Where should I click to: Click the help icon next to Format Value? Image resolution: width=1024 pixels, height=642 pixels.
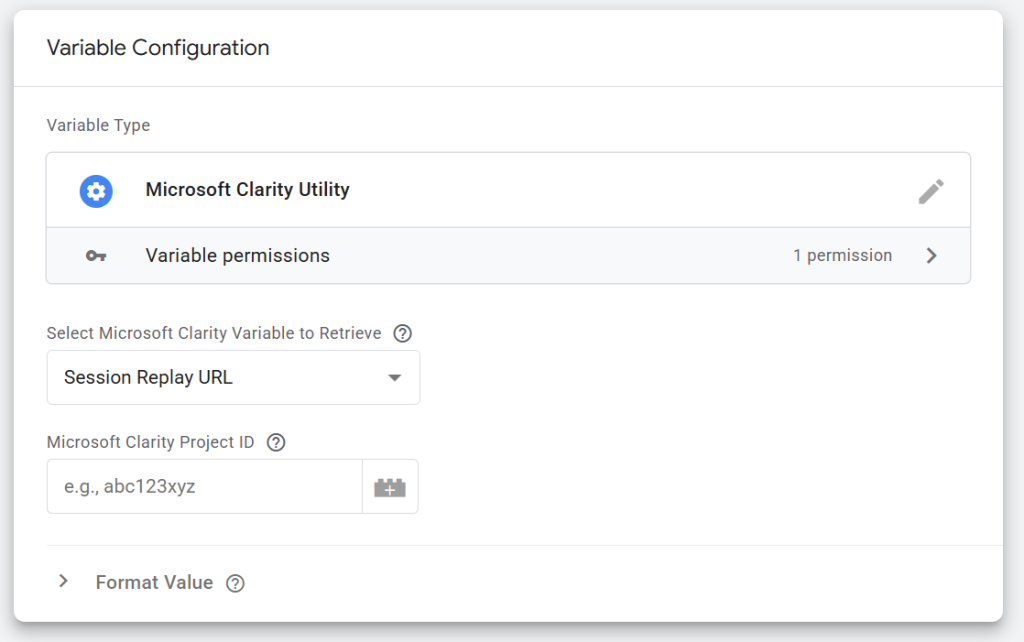(x=235, y=583)
